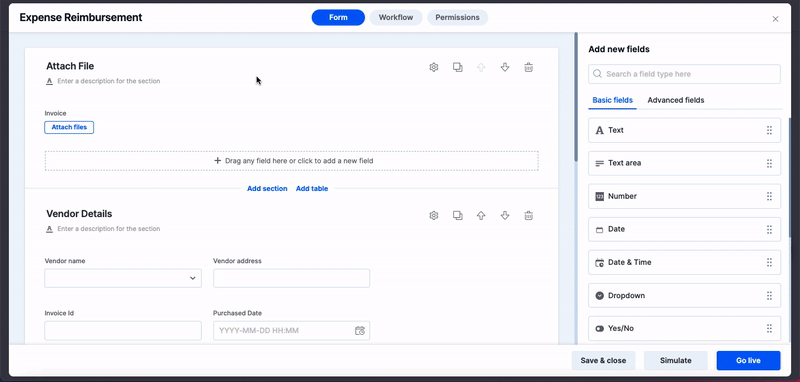The width and height of the screenshot is (800, 382).
Task: Click the Date & Time field icon
Action: point(599,263)
